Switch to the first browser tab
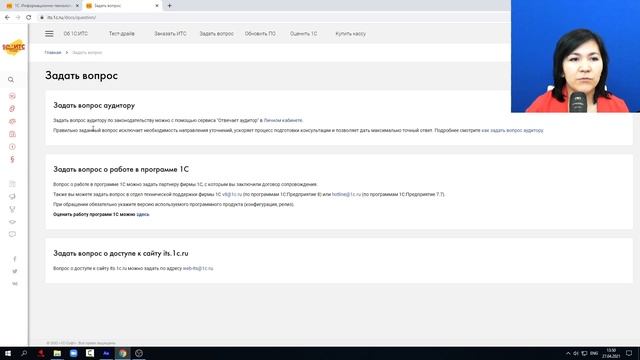 point(42,6)
